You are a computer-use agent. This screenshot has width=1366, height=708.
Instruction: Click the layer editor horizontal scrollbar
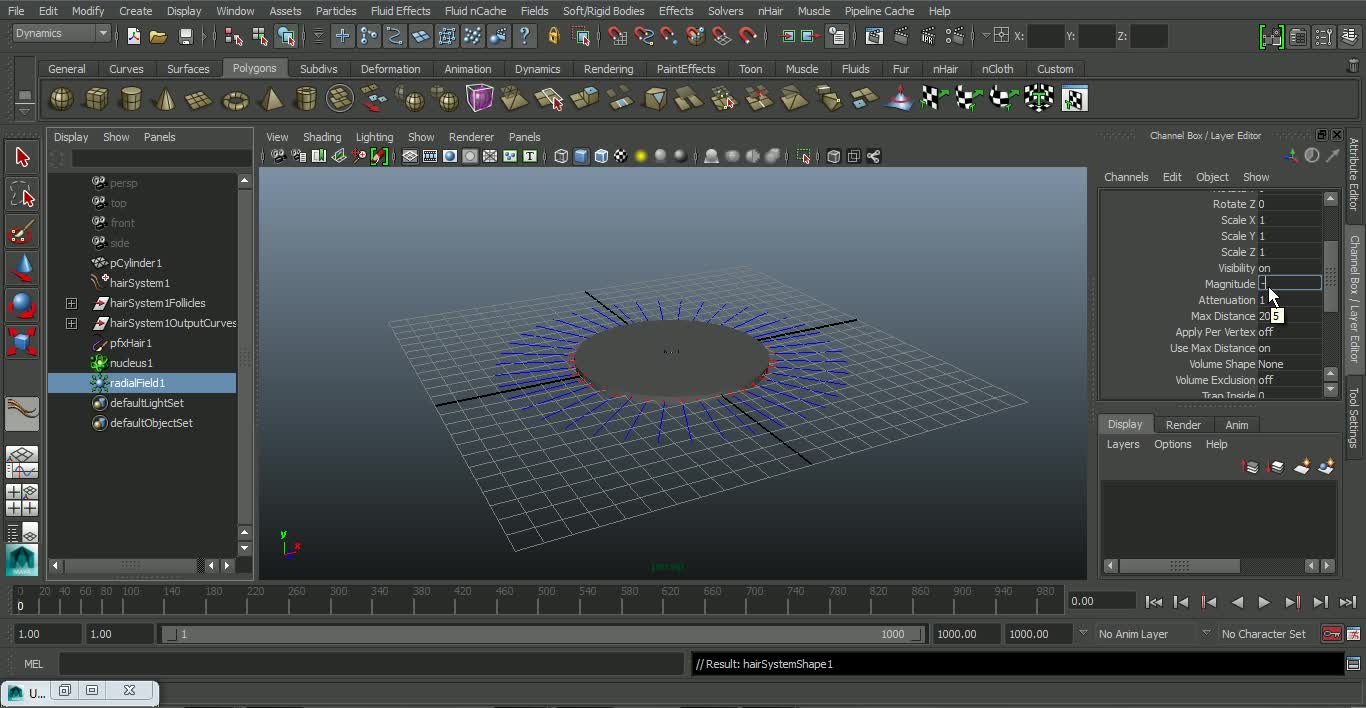click(1180, 566)
